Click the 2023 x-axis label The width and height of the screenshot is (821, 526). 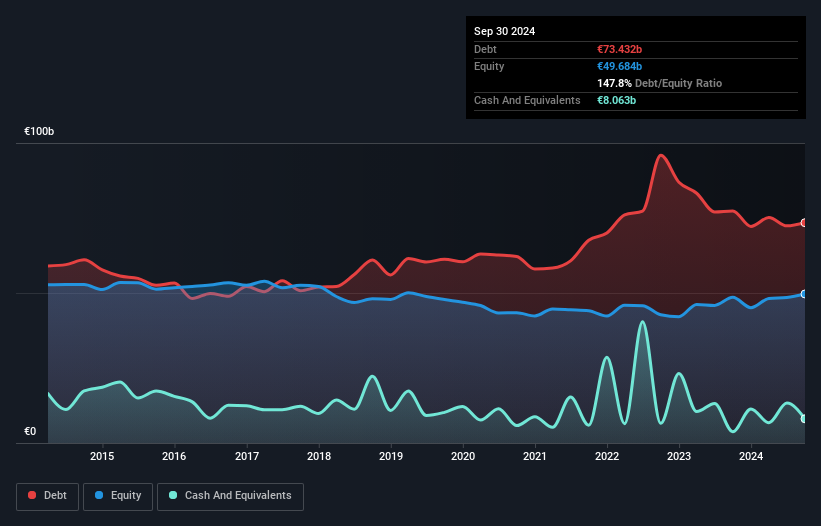point(679,456)
